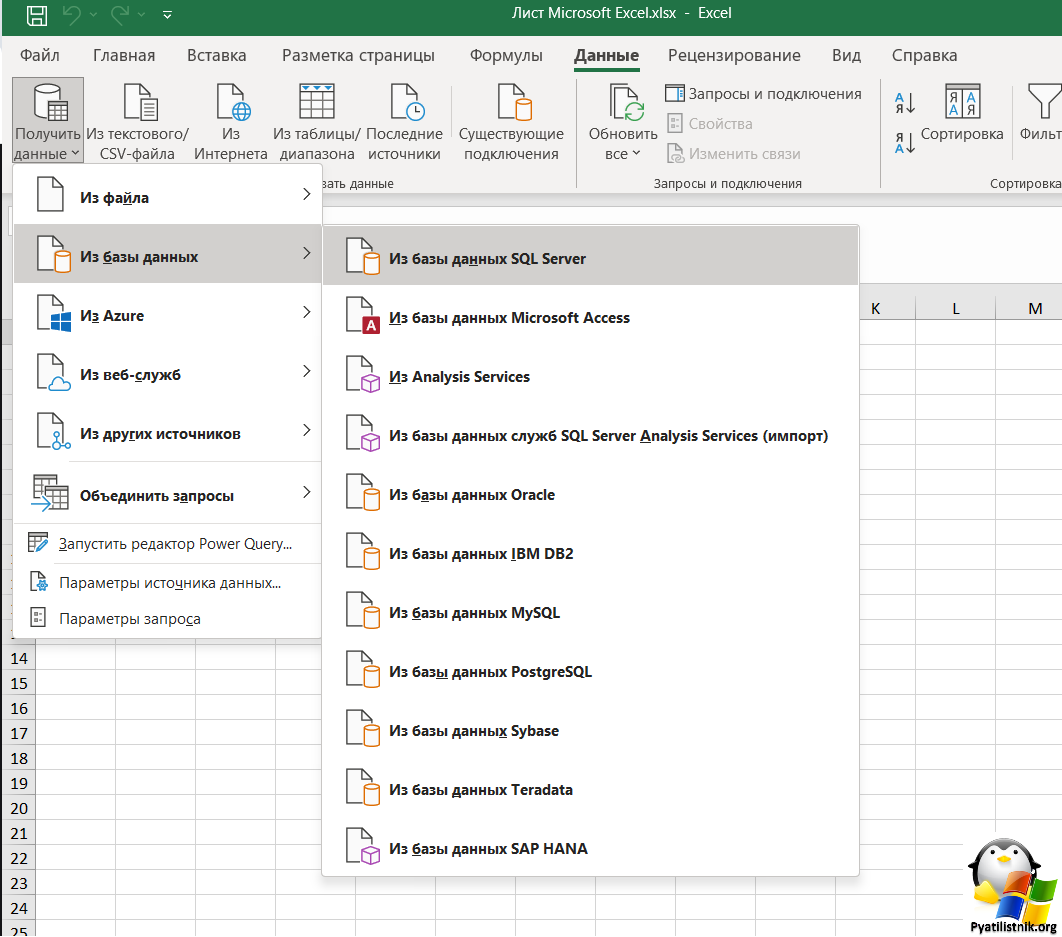Switch to the Вставка tab
This screenshot has height=937, width=1062.
tap(217, 56)
